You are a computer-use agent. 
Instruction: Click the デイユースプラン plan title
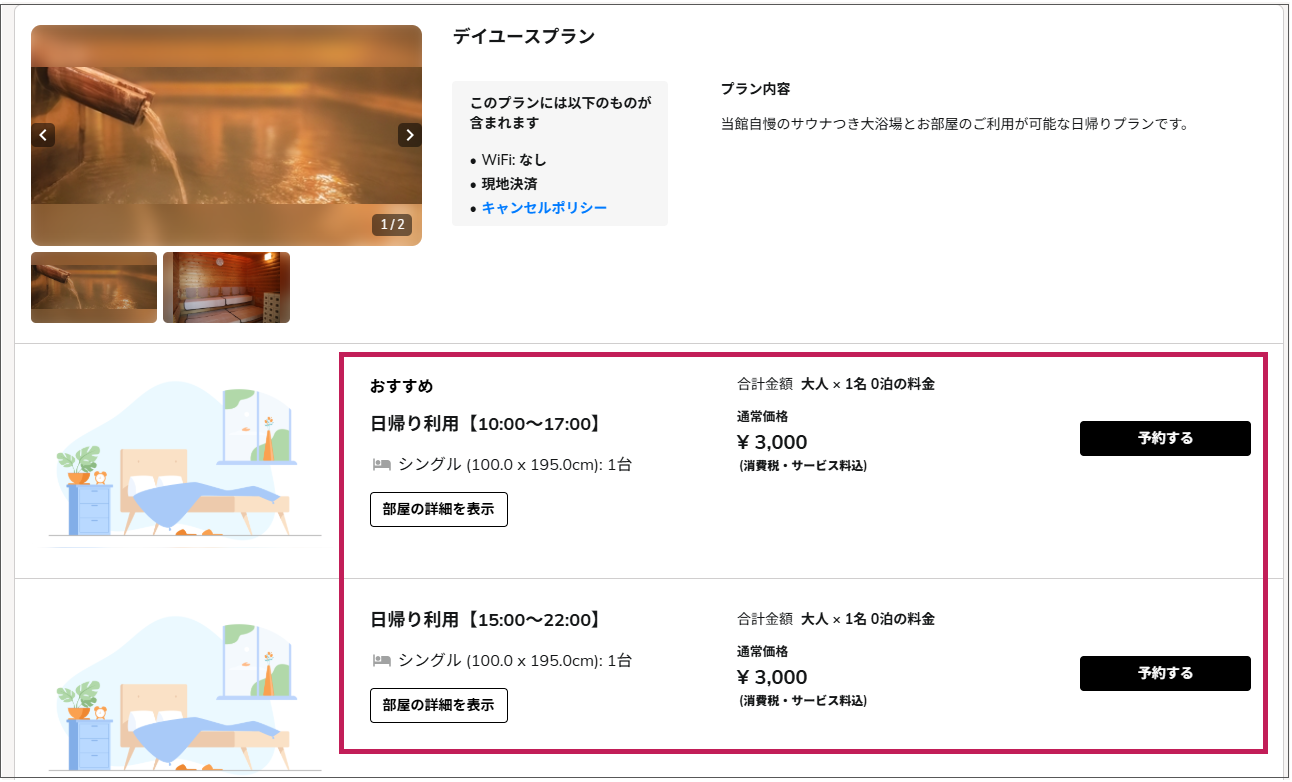[523, 37]
